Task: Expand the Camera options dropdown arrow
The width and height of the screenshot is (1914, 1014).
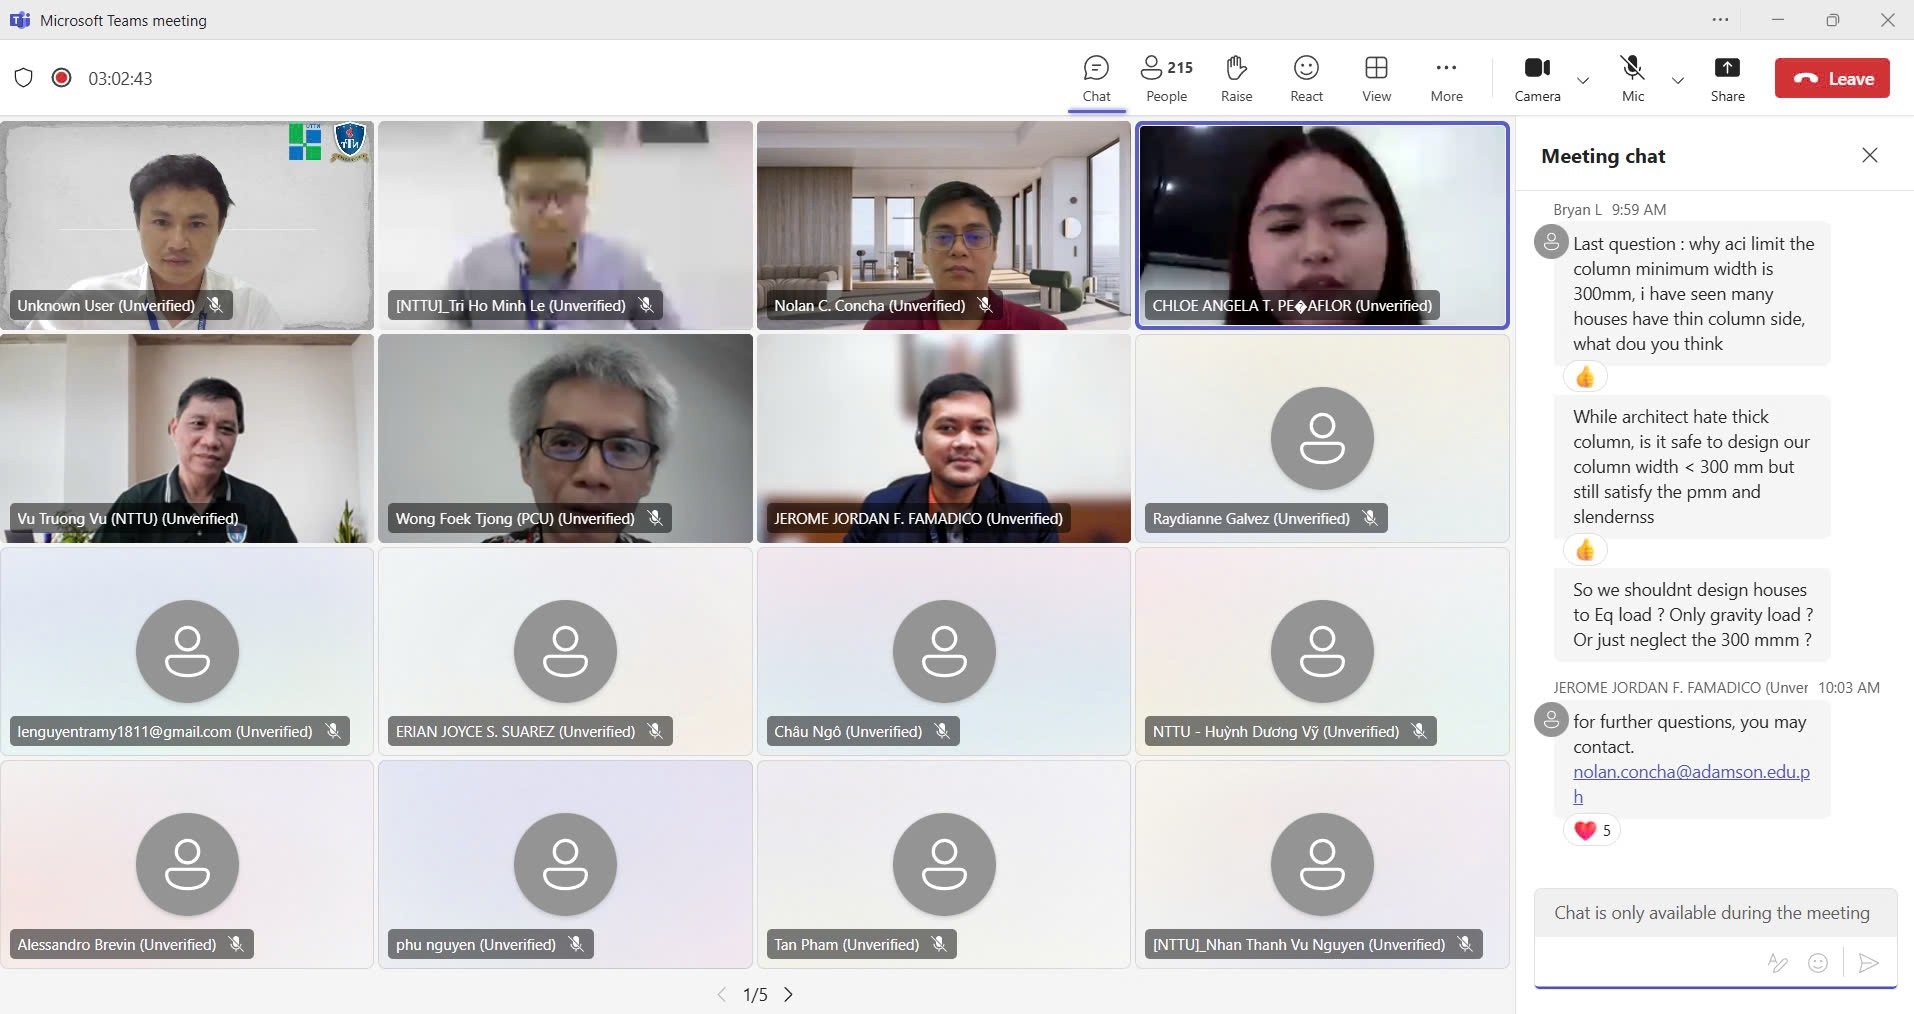Action: pos(1583,80)
